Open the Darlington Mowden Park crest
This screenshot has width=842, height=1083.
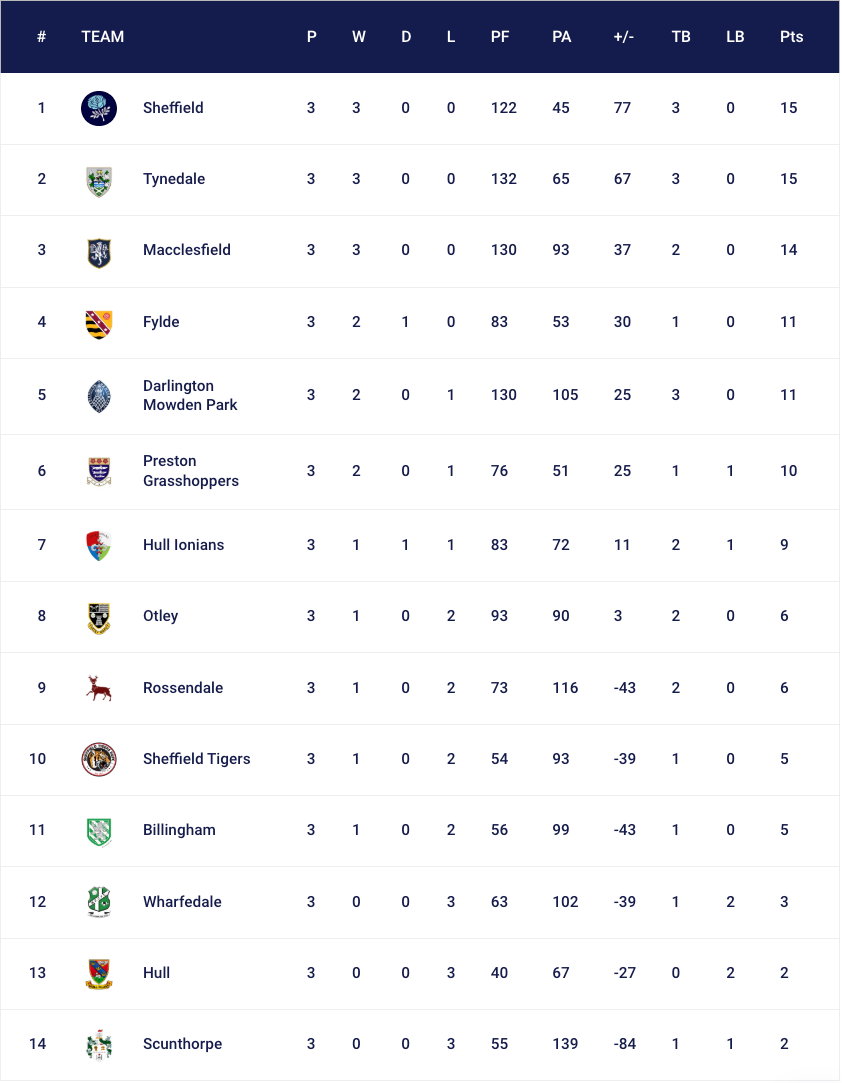[99, 396]
